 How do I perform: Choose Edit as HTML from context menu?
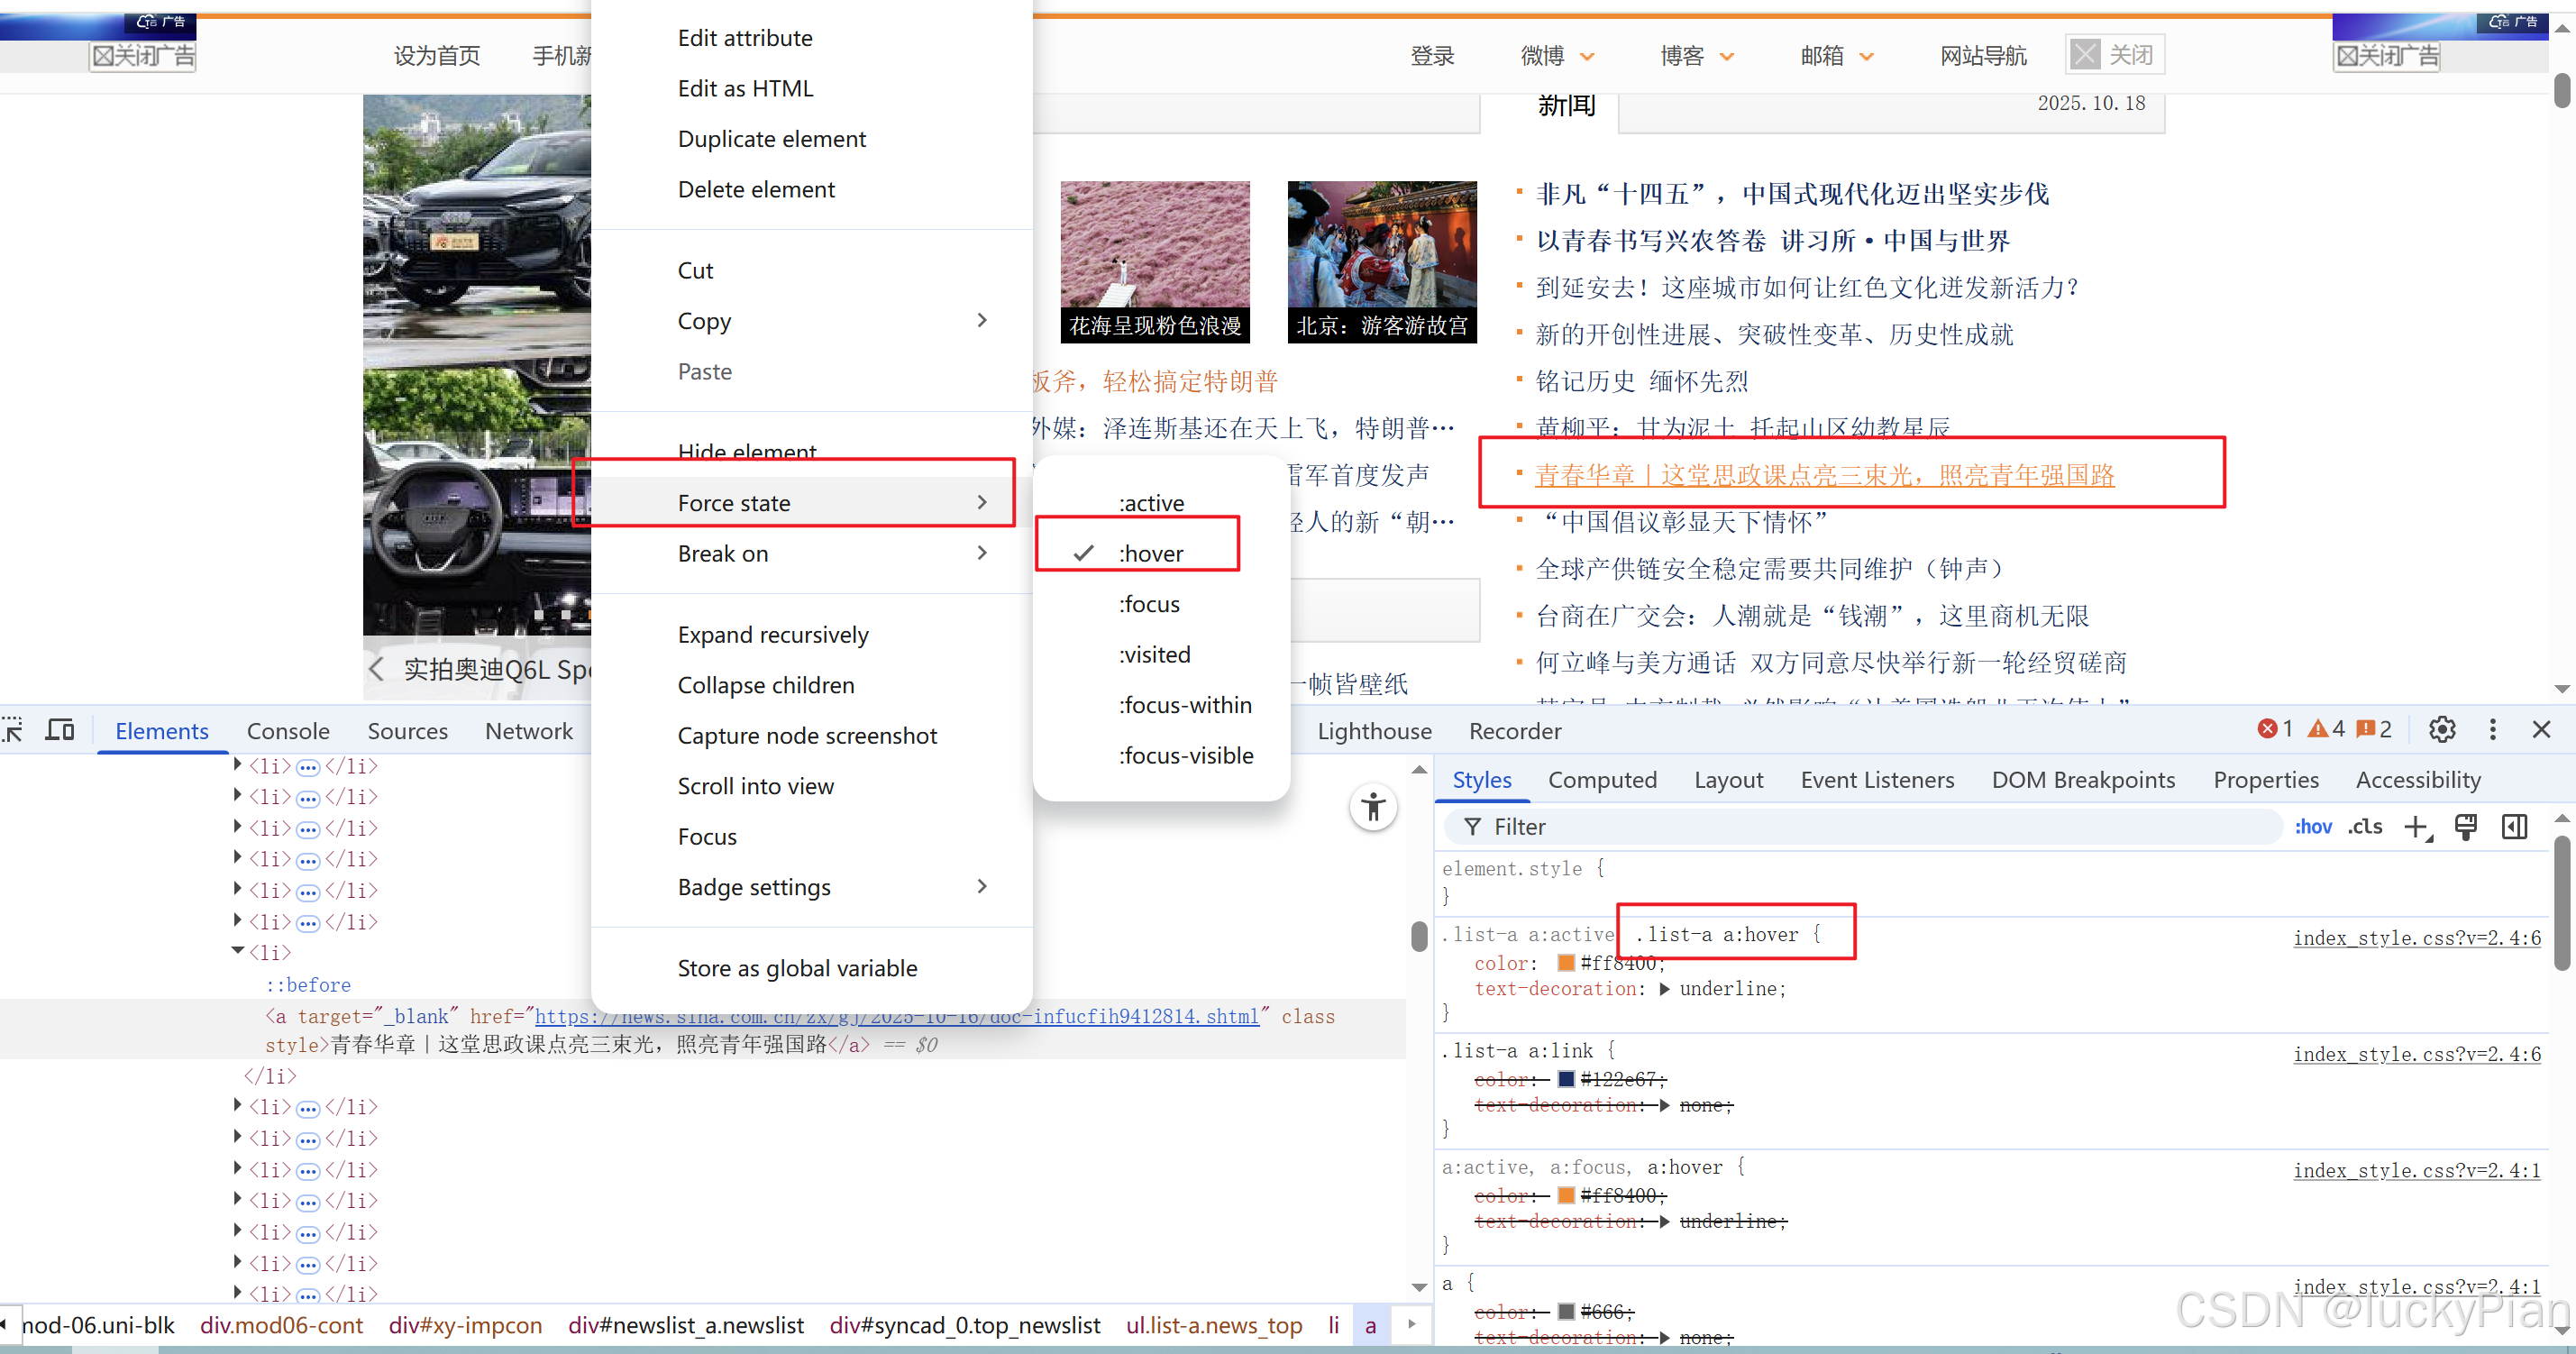tap(745, 88)
